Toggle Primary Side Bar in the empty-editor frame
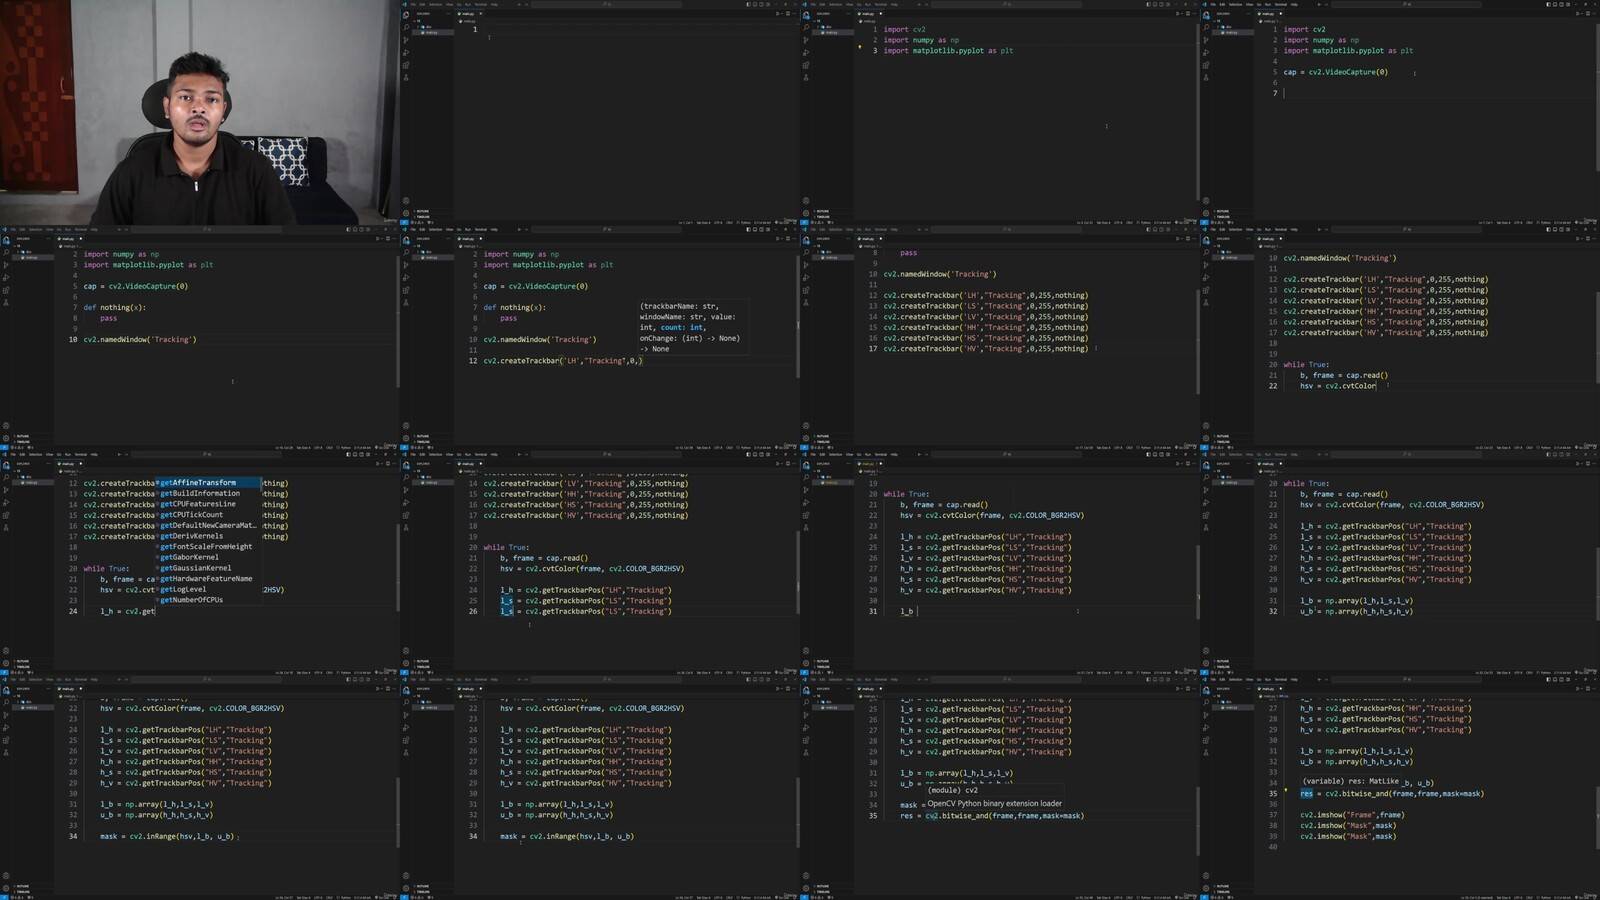The height and width of the screenshot is (900, 1600). [748, 4]
